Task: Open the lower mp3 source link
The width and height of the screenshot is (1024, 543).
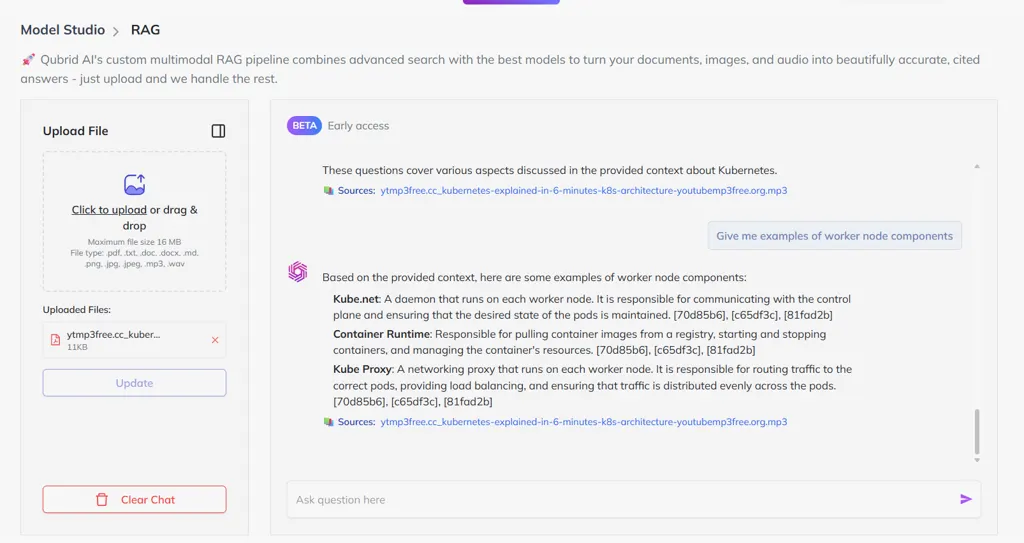Action: click(584, 422)
